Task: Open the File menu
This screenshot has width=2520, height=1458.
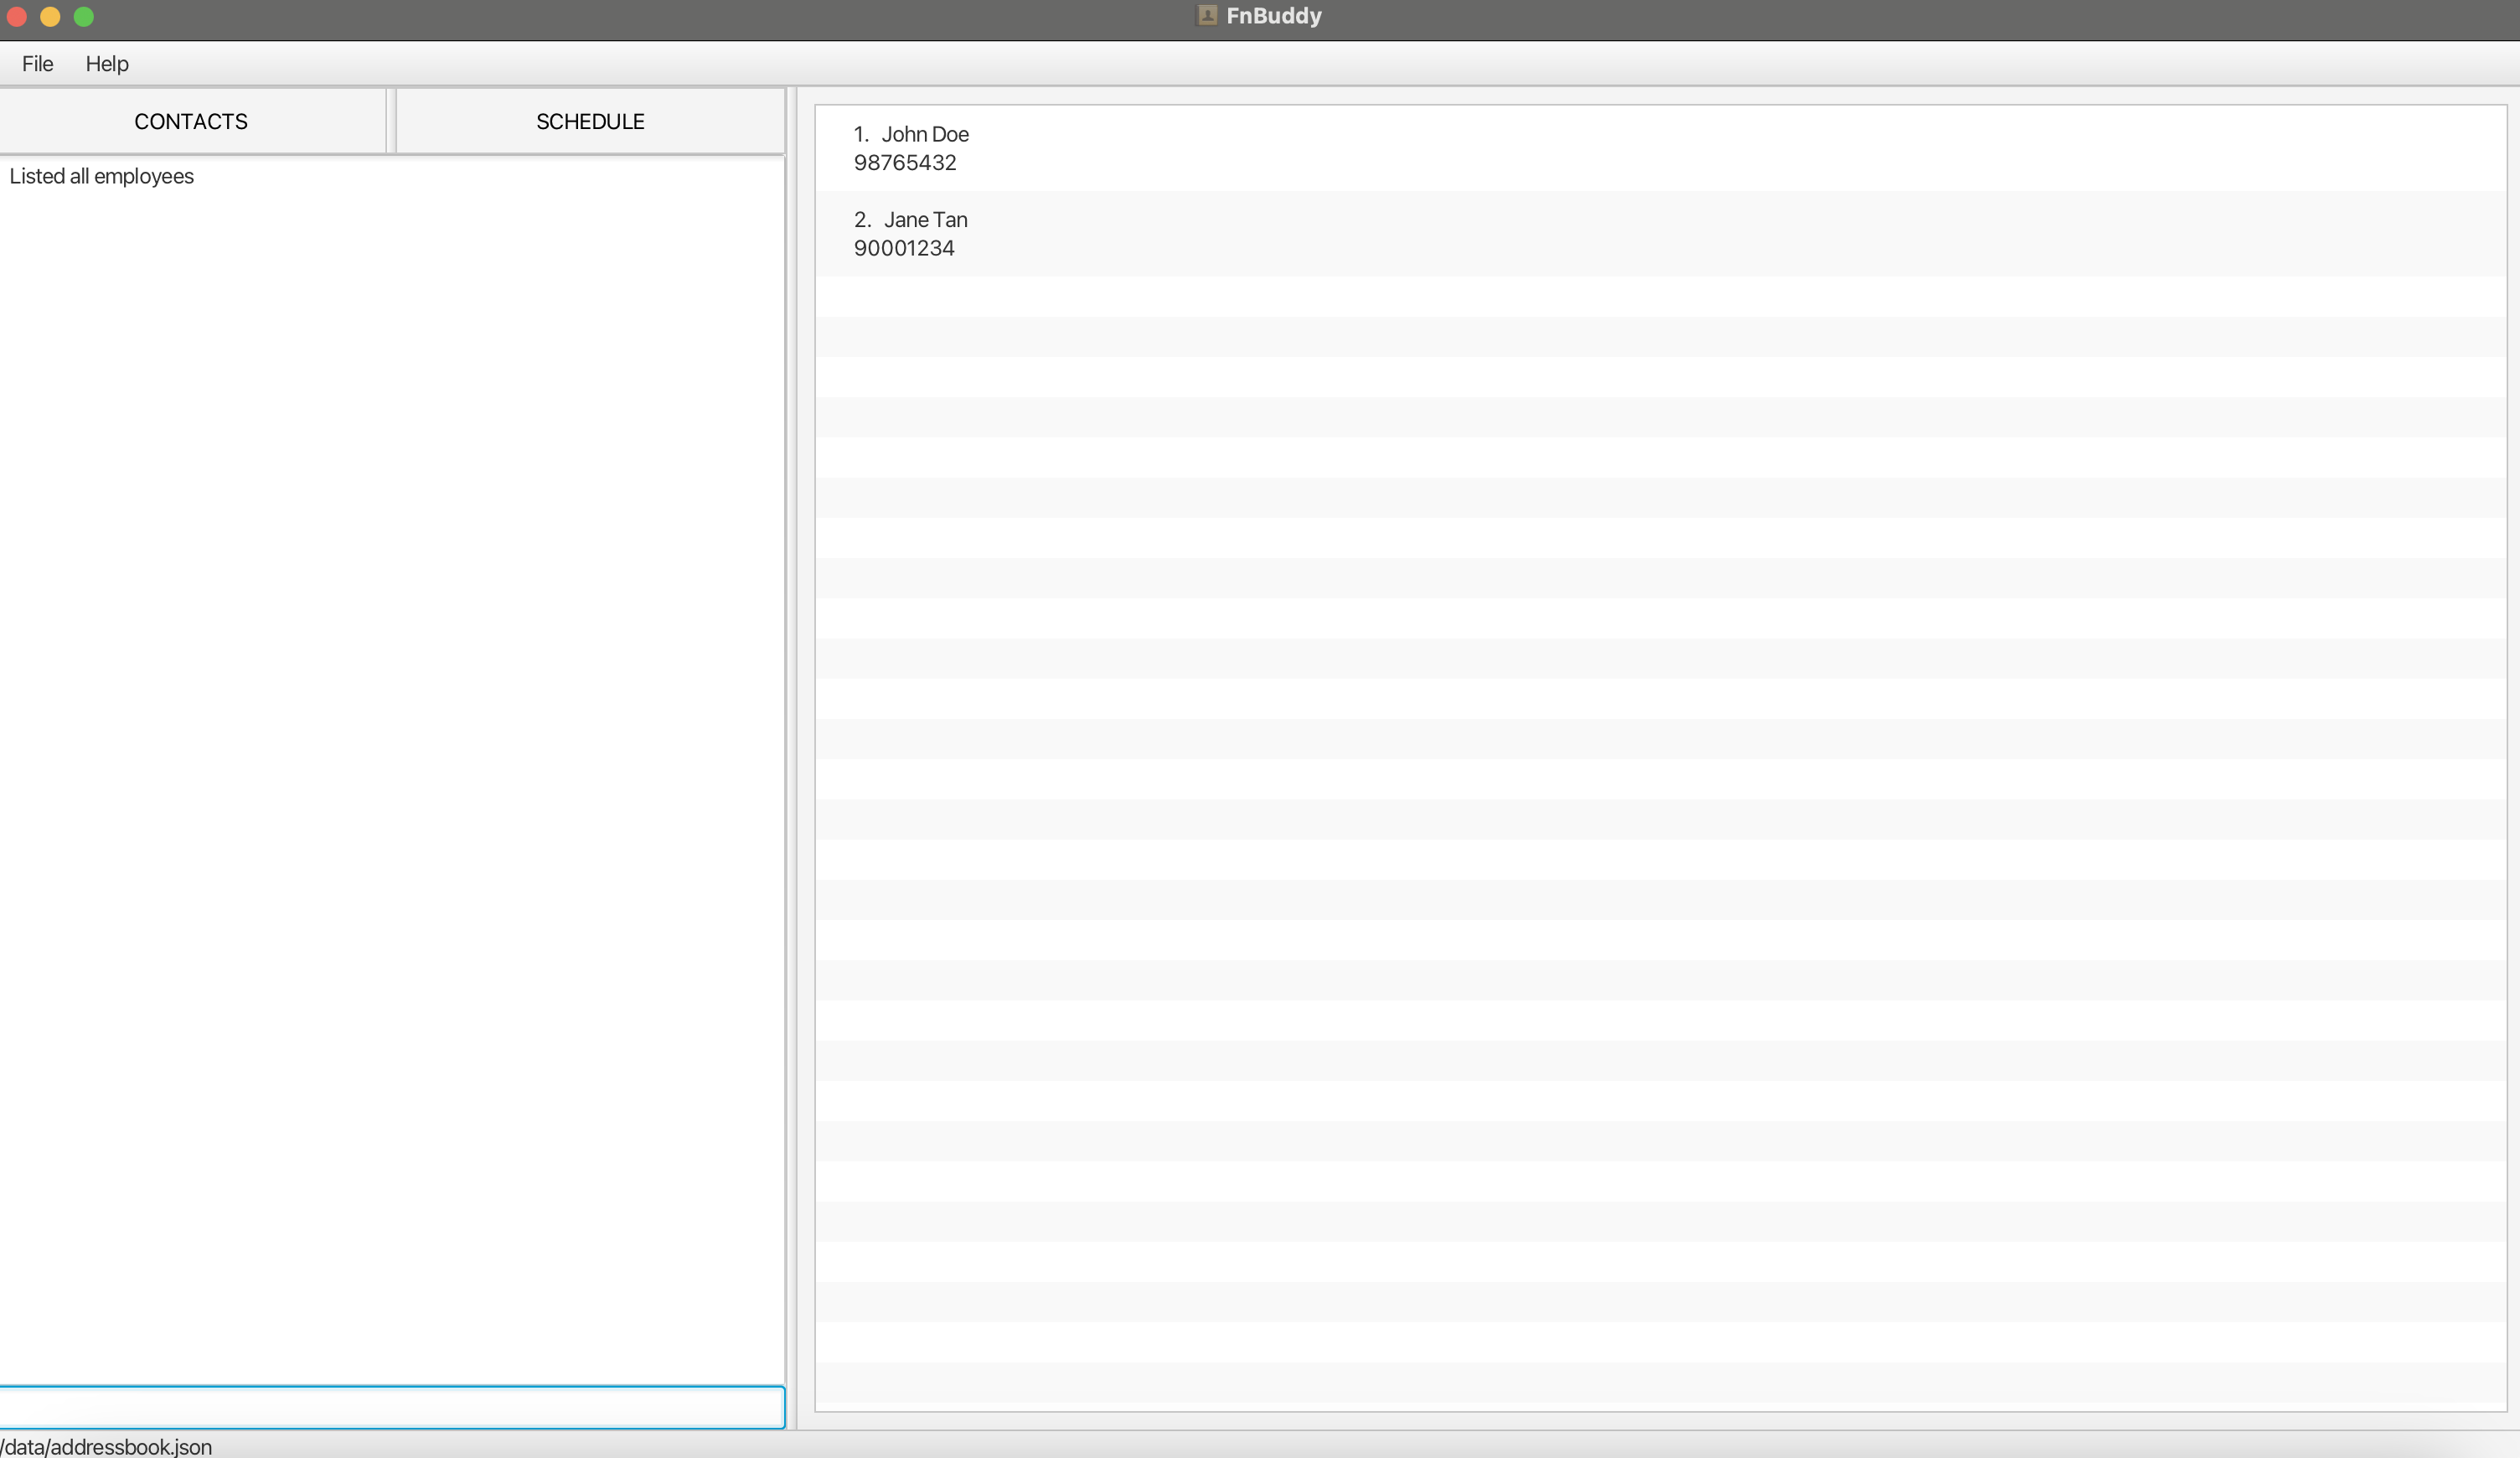Action: tap(37, 64)
